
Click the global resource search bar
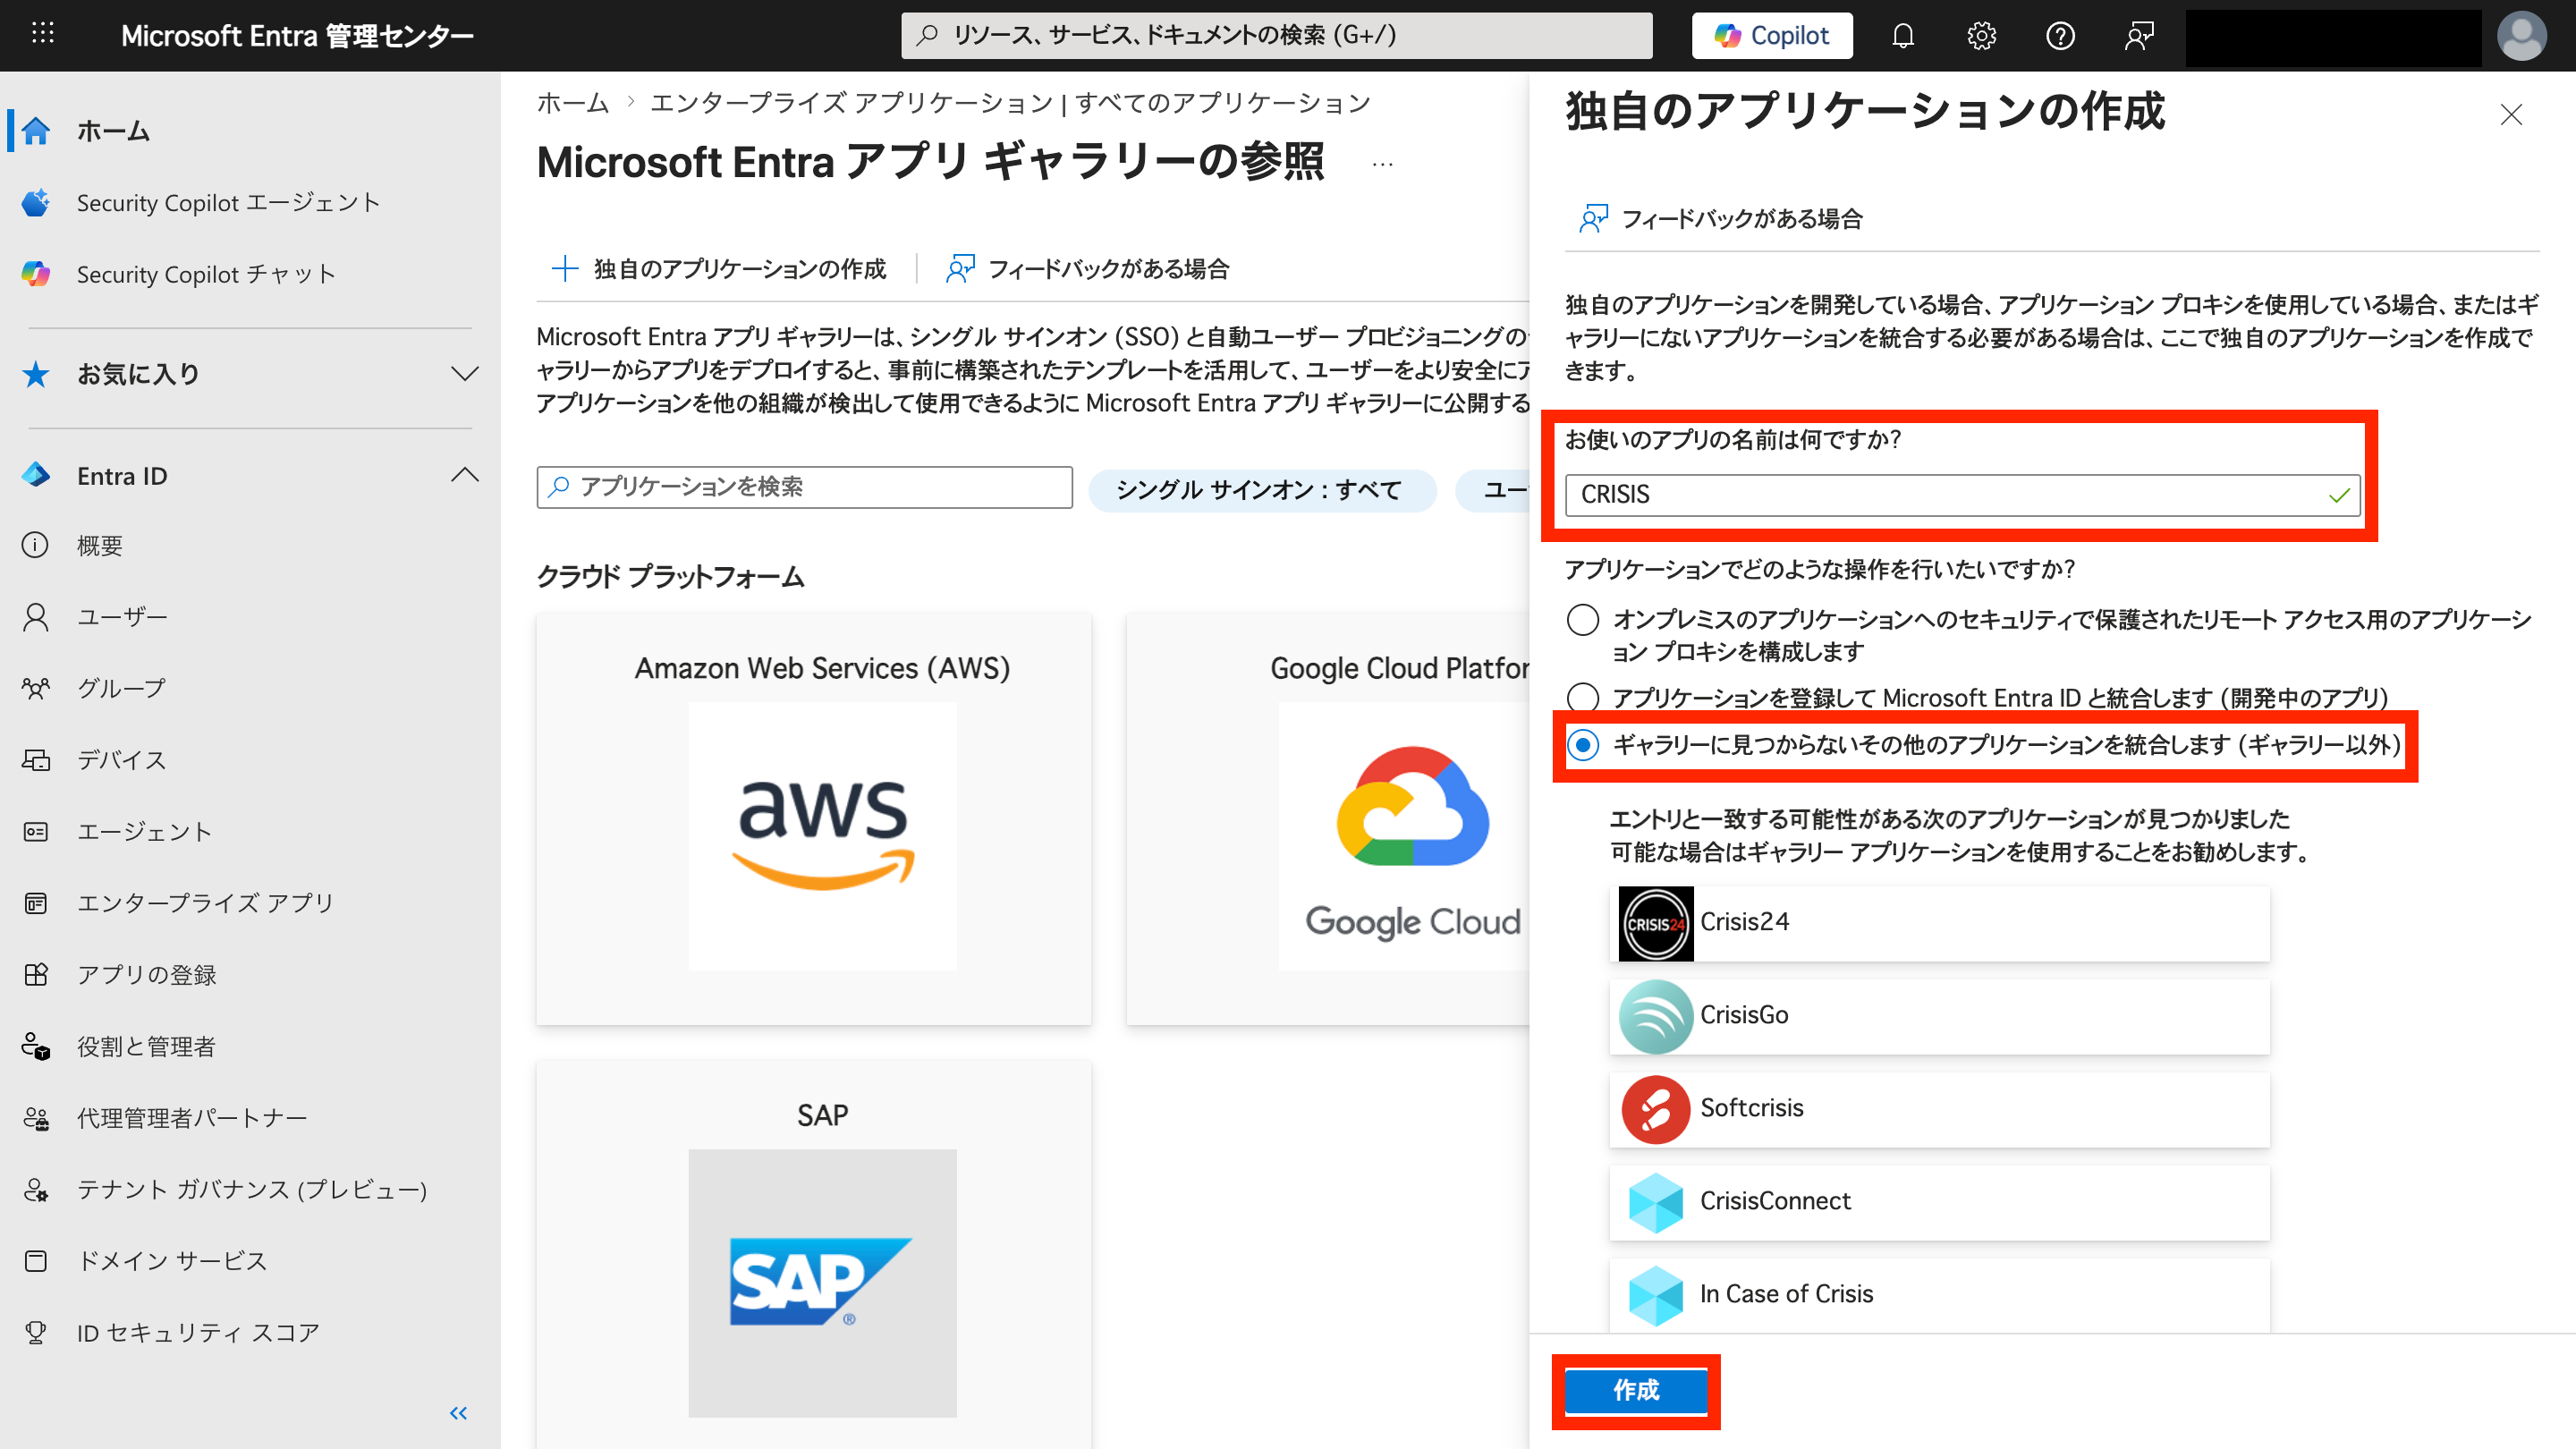click(x=1277, y=36)
